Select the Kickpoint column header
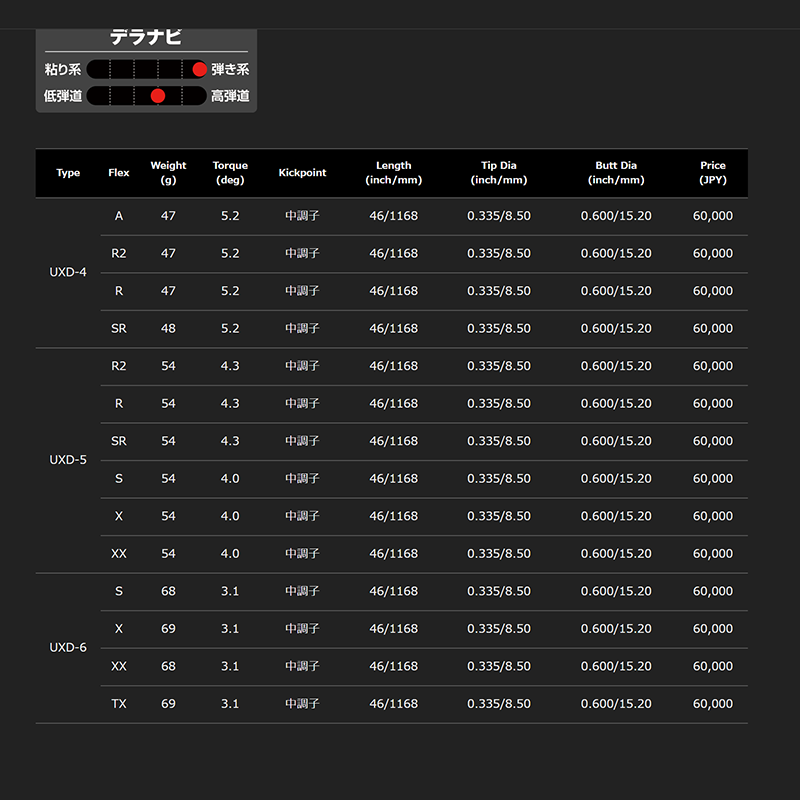Viewport: 800px width, 800px height. coord(302,173)
